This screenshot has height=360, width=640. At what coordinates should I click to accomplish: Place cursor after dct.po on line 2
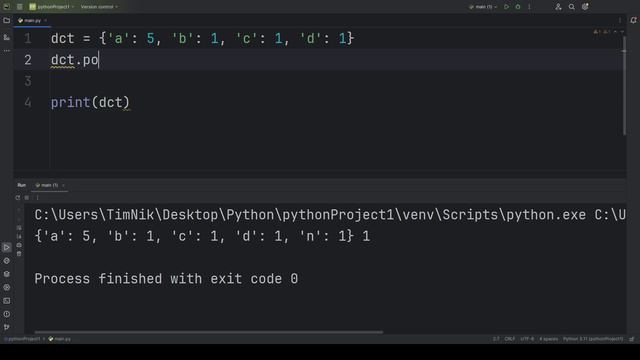click(99, 60)
